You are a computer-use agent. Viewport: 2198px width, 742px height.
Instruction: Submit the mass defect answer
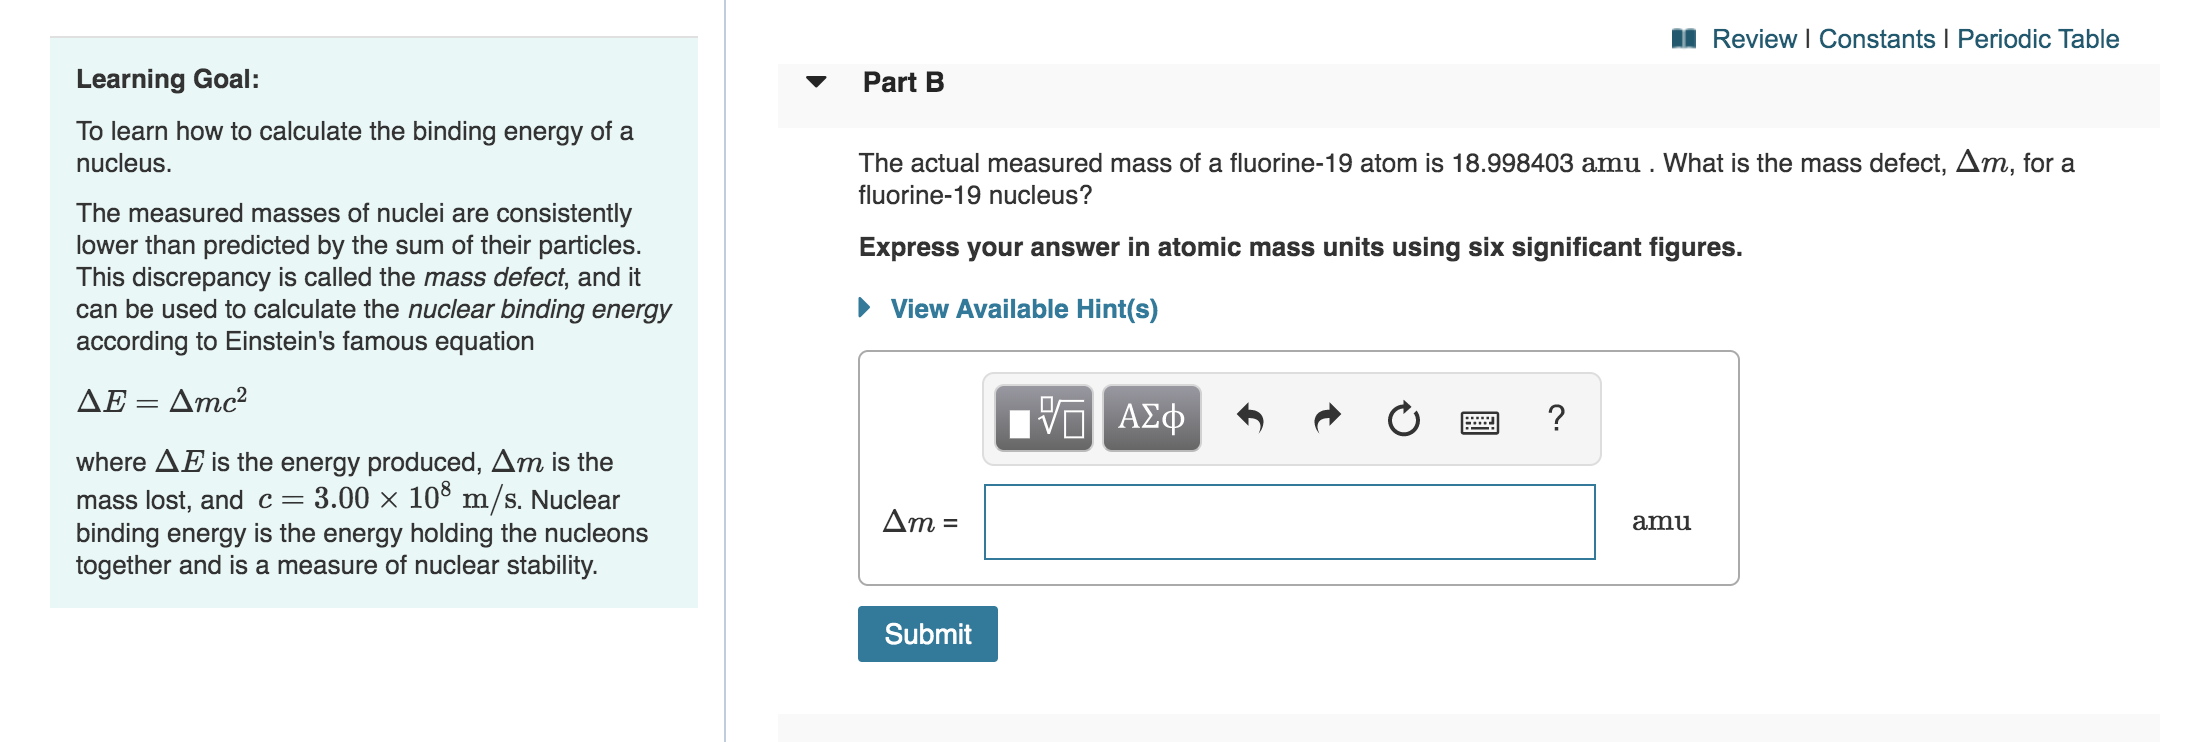click(926, 633)
